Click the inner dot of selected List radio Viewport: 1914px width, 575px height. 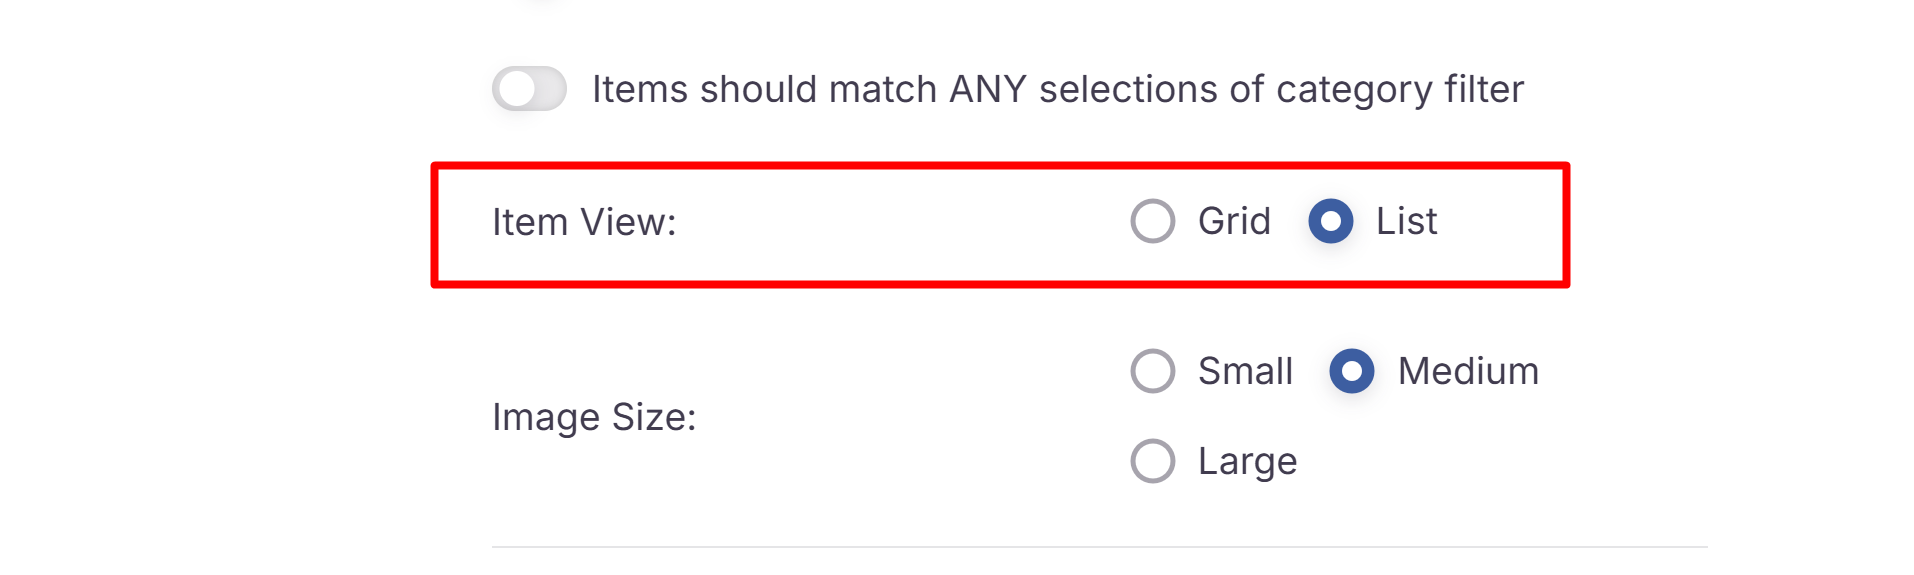pyautogui.click(x=1330, y=221)
